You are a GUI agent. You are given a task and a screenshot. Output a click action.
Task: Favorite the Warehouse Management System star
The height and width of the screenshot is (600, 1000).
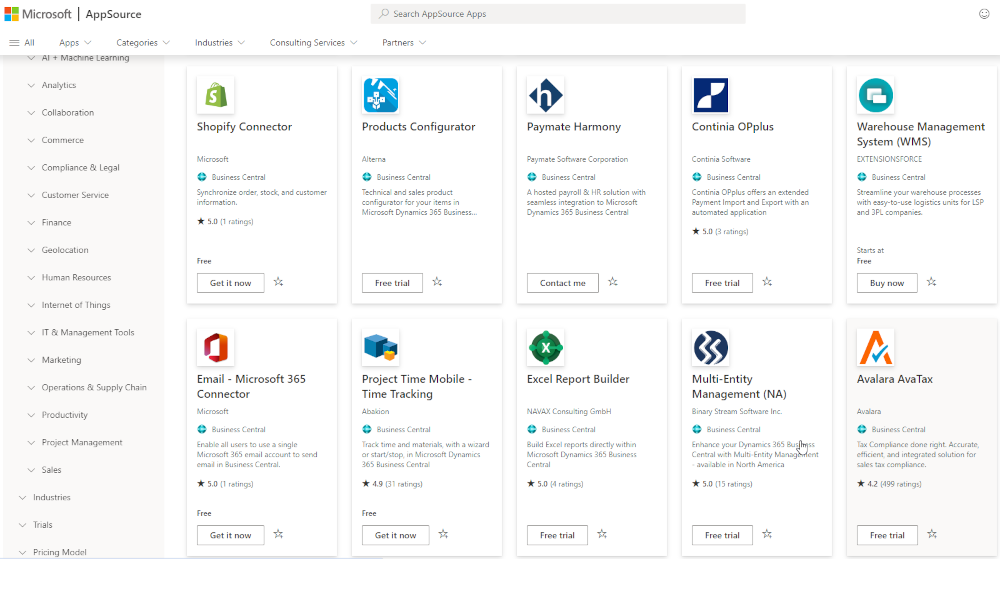[932, 282]
